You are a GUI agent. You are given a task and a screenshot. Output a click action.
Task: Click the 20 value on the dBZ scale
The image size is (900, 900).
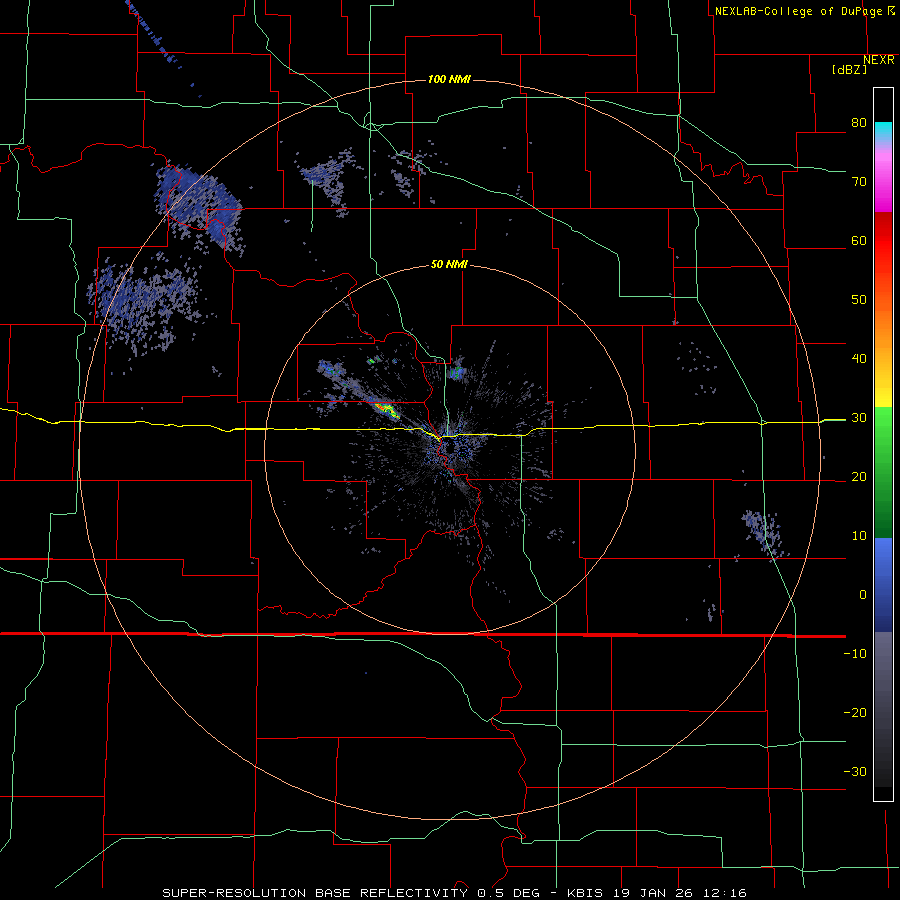tap(859, 477)
